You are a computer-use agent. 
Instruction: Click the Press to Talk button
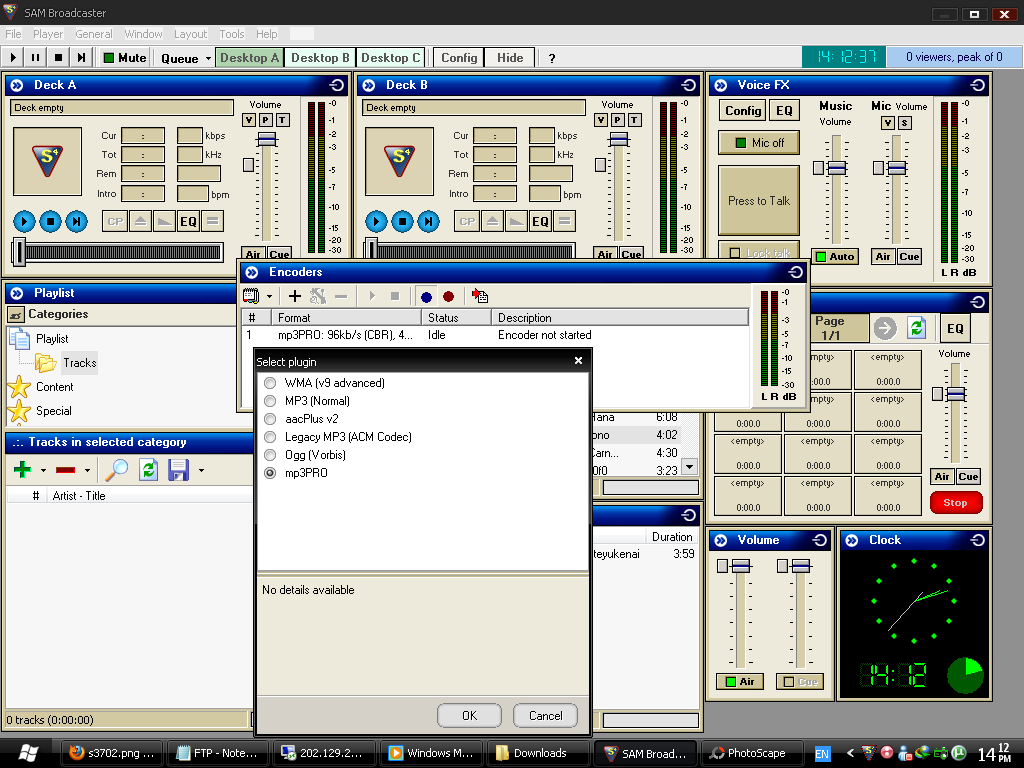tap(759, 200)
